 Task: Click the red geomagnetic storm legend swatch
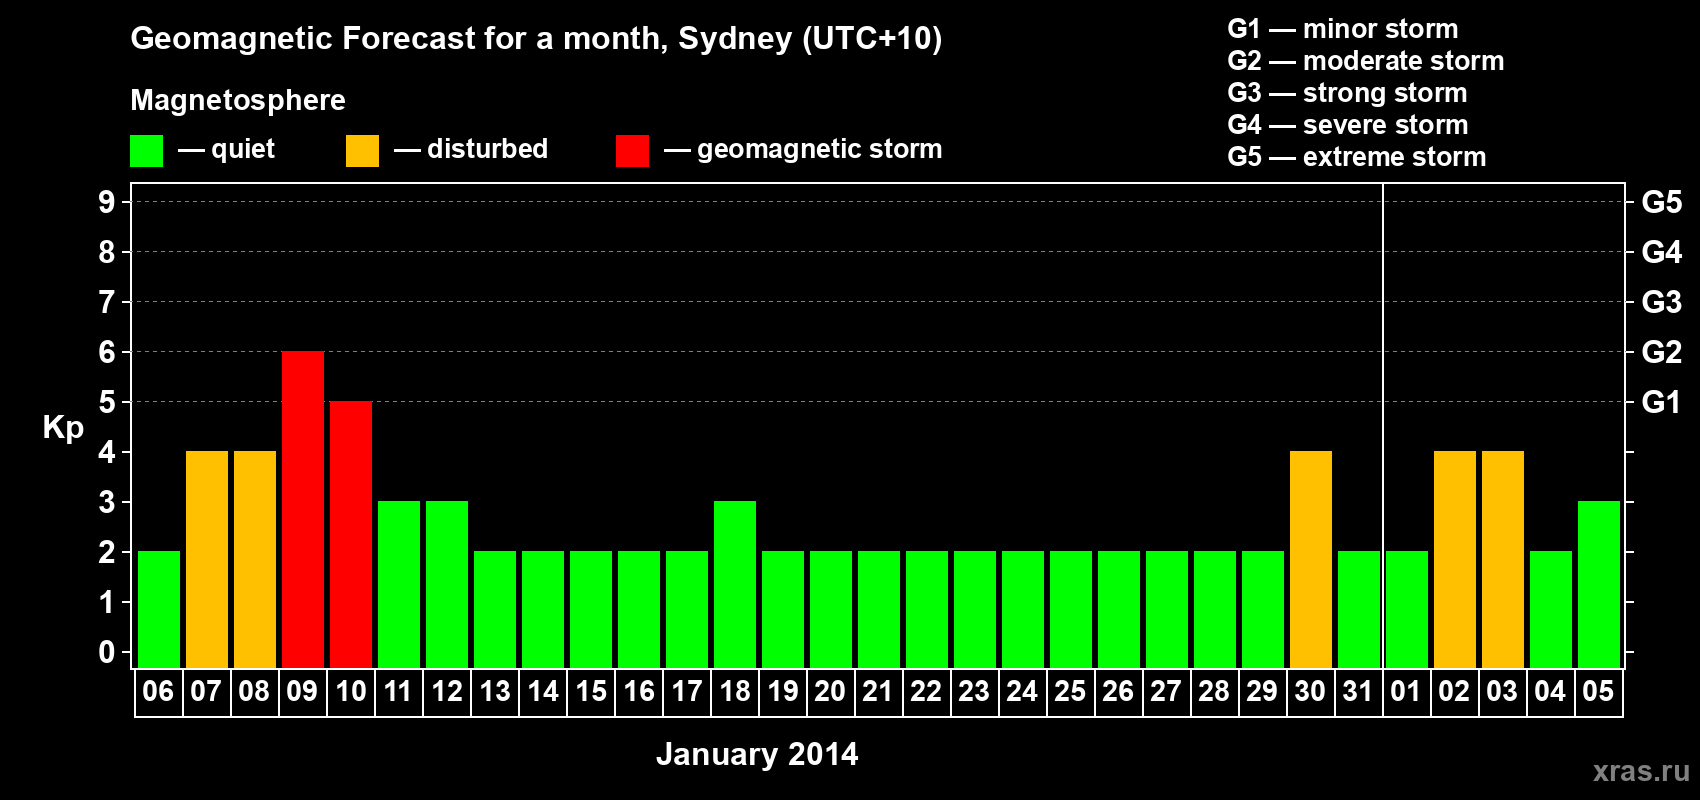[x=632, y=151]
